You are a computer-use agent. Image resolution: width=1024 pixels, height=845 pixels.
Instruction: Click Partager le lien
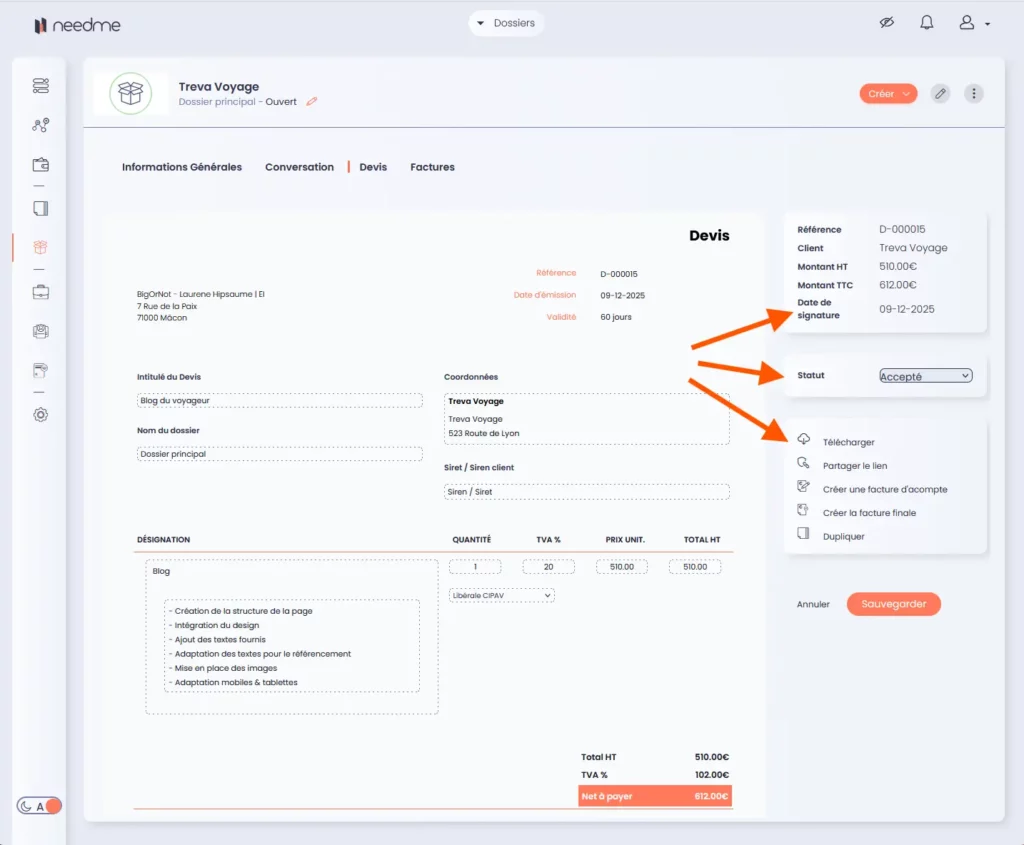tap(854, 465)
